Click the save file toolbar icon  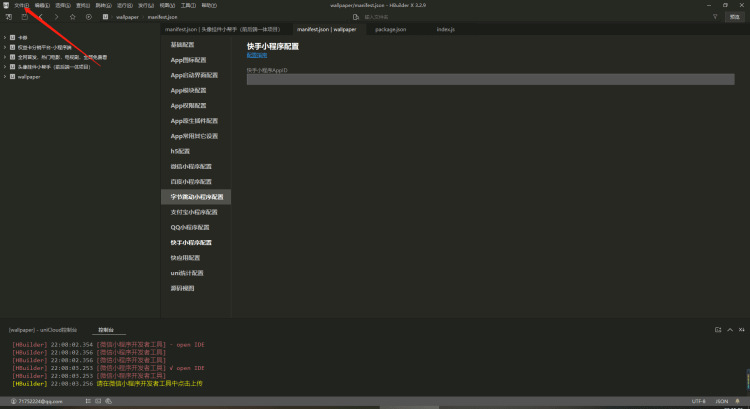[24, 17]
